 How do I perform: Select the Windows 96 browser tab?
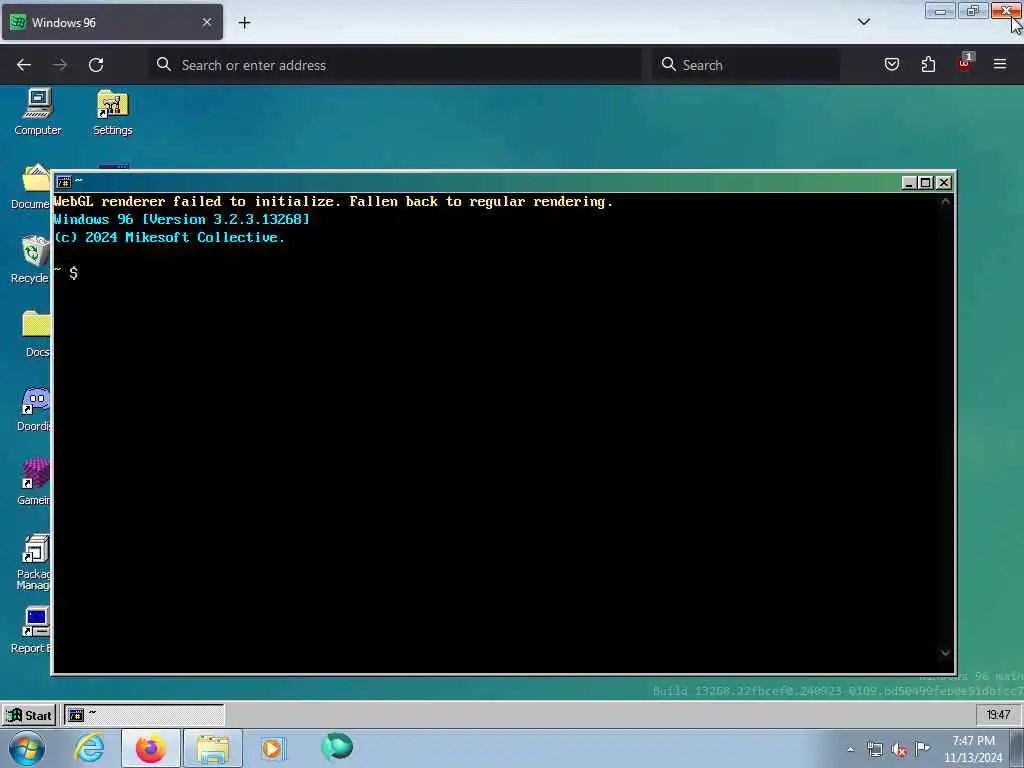[112, 22]
